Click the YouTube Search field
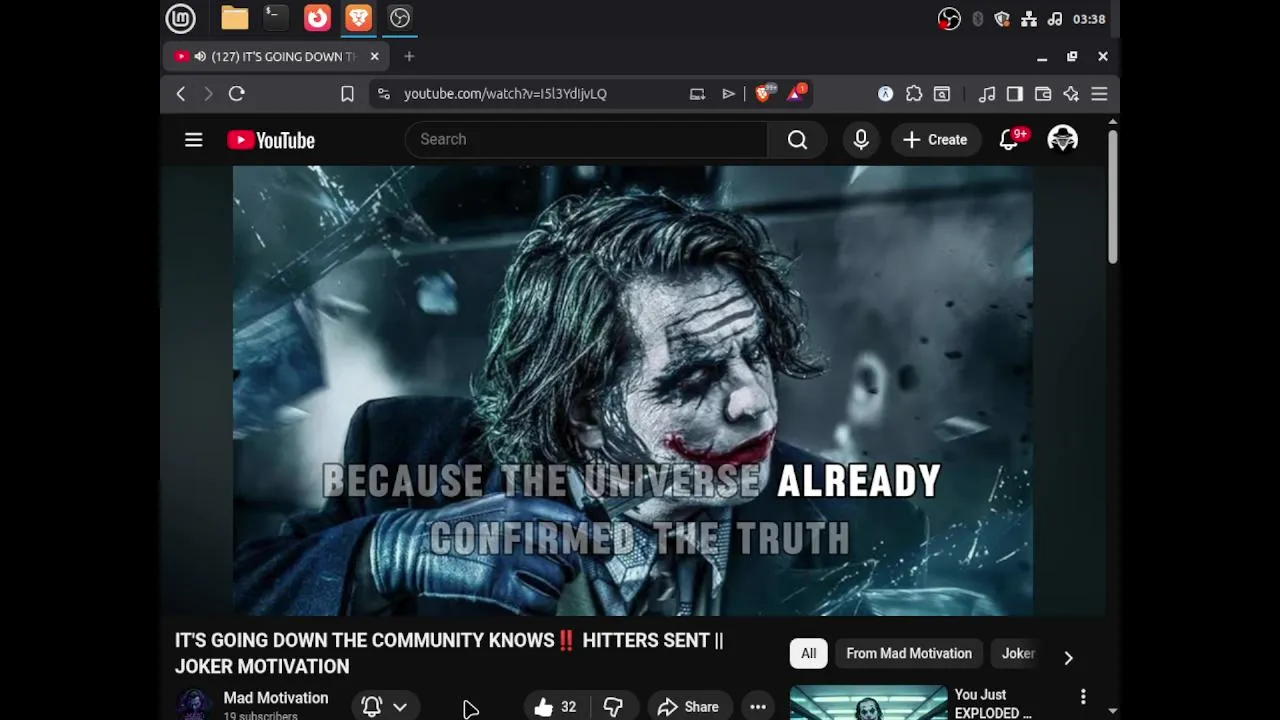Image resolution: width=1280 pixels, height=720 pixels. (586, 139)
